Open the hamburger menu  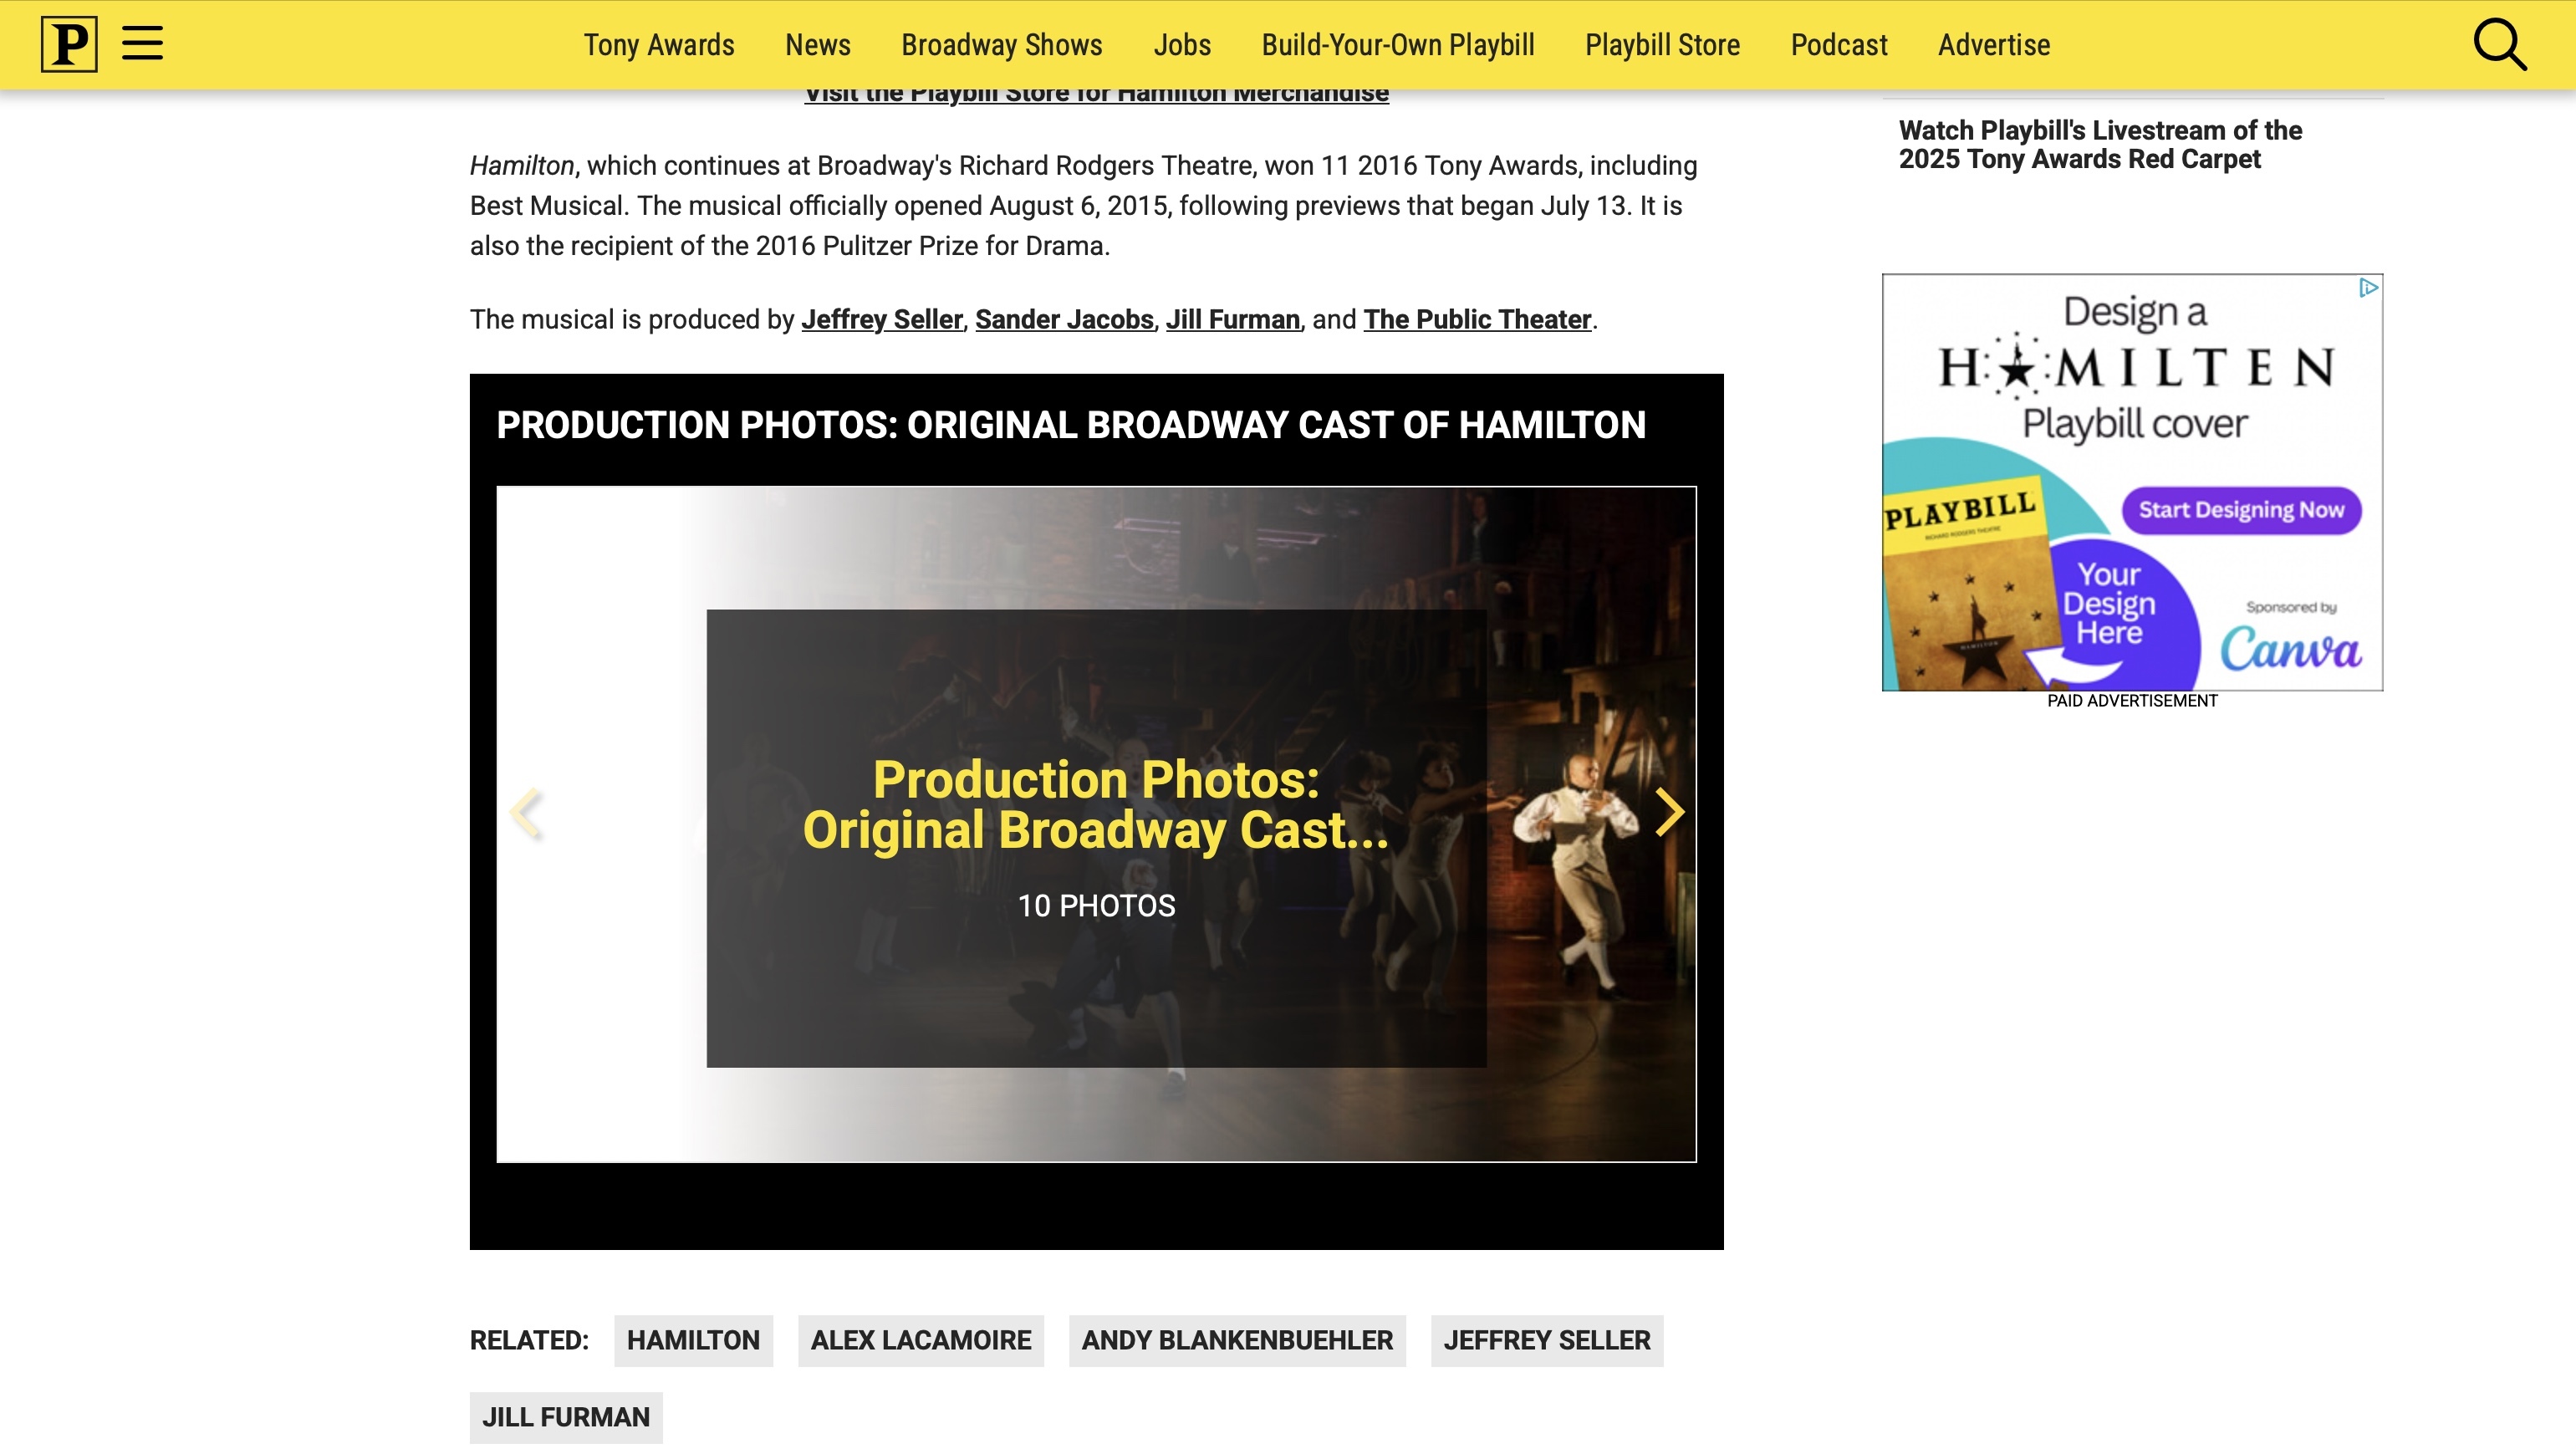click(142, 44)
